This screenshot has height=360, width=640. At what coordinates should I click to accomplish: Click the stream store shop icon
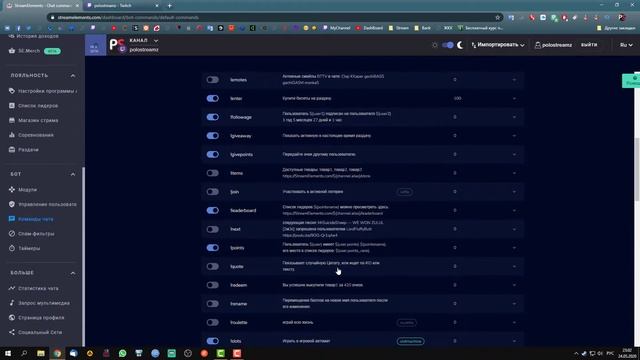[12, 120]
